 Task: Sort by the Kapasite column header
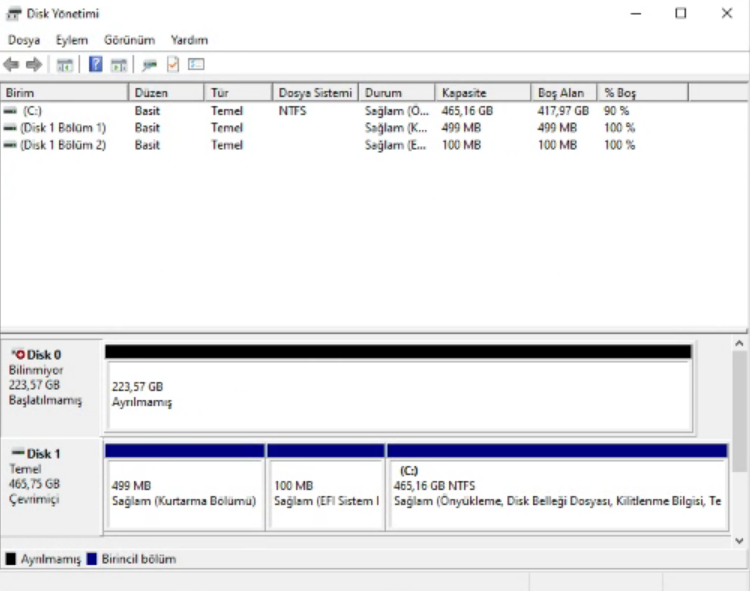pyautogui.click(x=483, y=92)
